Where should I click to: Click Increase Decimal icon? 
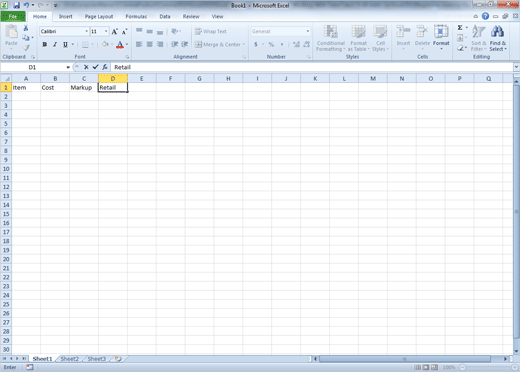[296, 44]
